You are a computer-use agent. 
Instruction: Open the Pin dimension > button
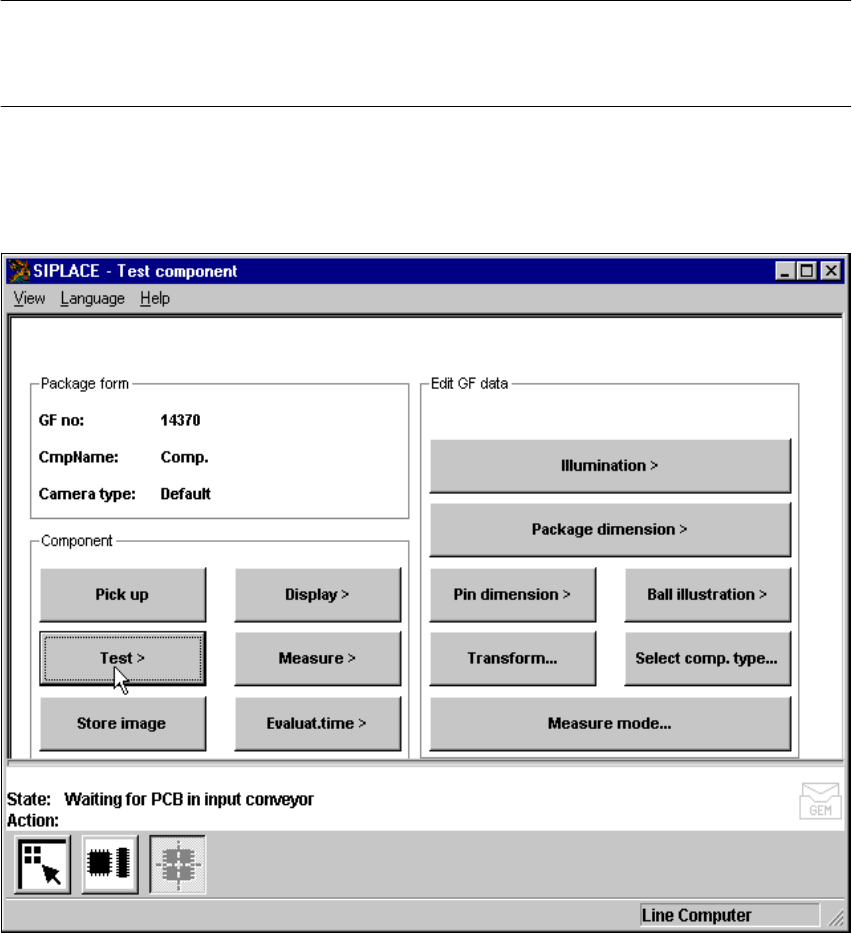coord(513,594)
